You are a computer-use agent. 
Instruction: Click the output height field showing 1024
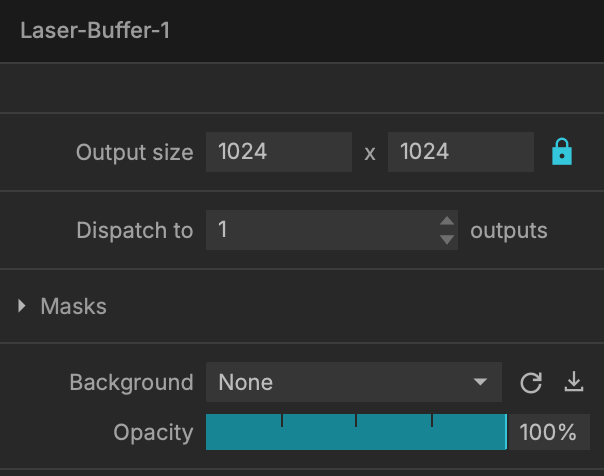tap(461, 152)
